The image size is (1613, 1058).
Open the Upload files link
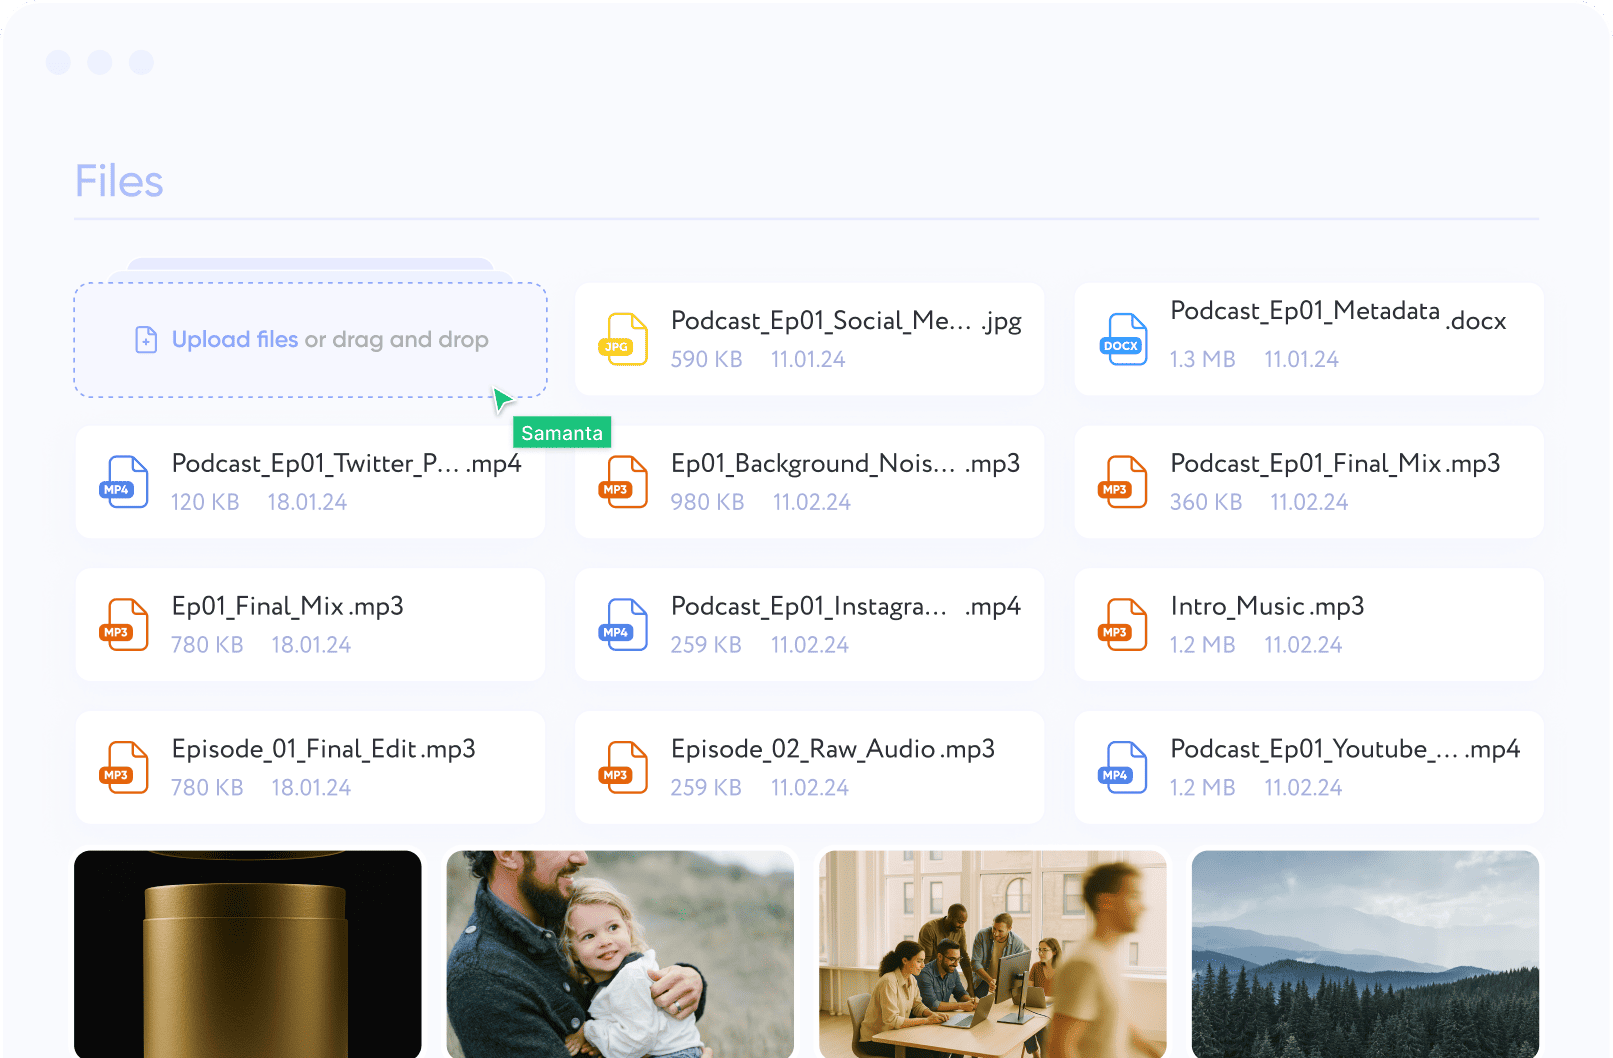pos(235,339)
